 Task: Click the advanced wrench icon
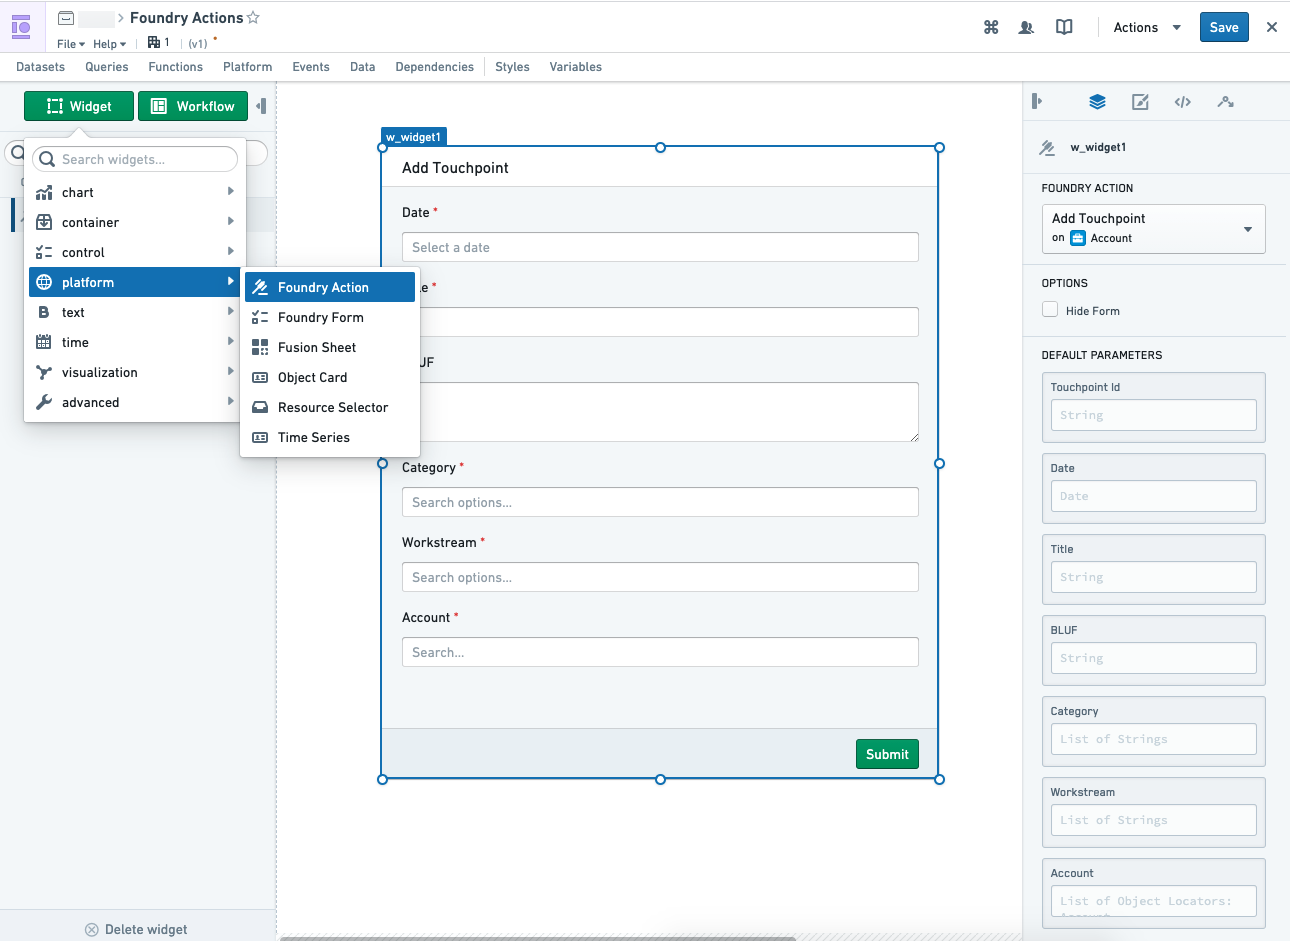pos(44,402)
